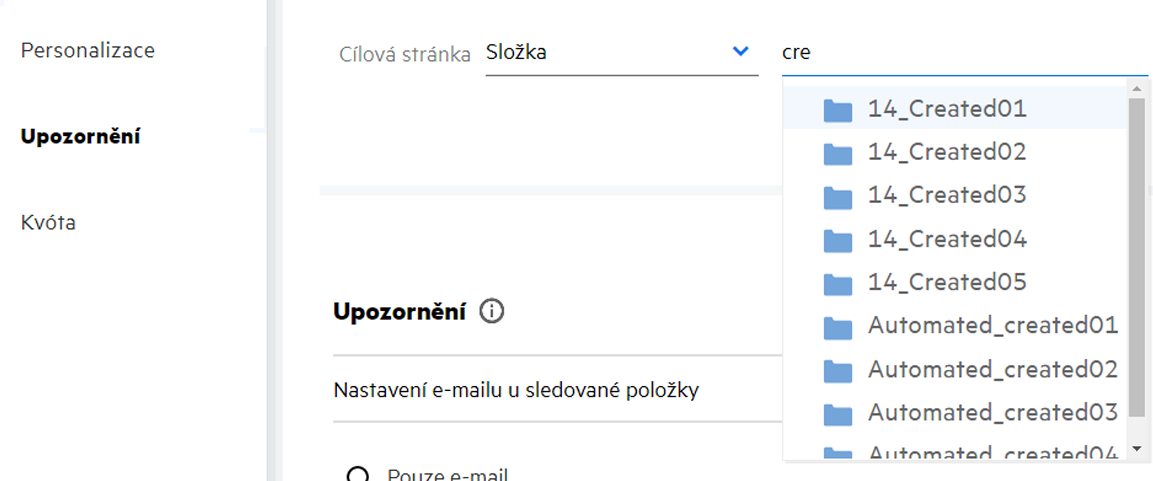Click the folder icon beside 14_Created05

(837, 283)
